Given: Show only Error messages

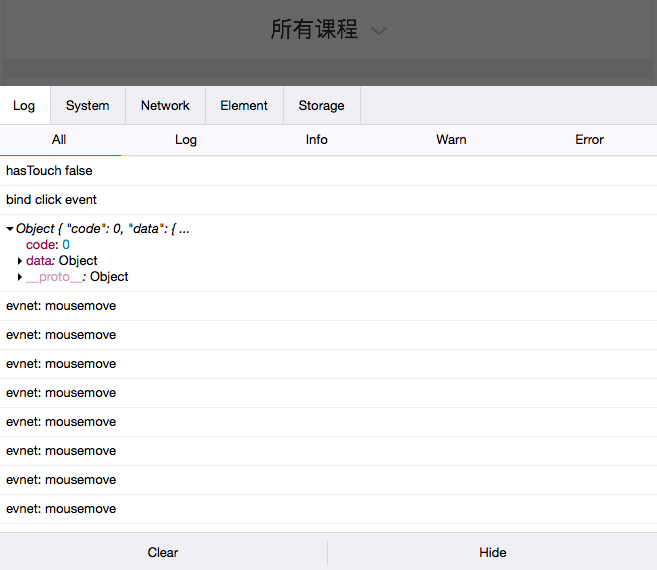Looking at the screenshot, I should pyautogui.click(x=589, y=140).
